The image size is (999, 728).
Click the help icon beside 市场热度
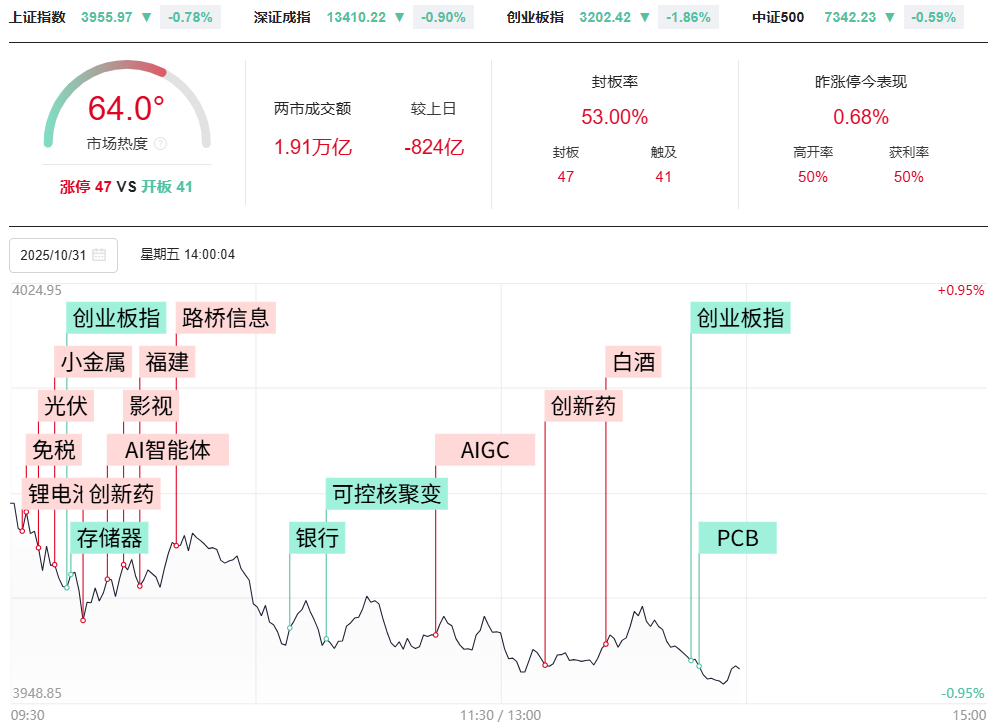click(x=161, y=144)
